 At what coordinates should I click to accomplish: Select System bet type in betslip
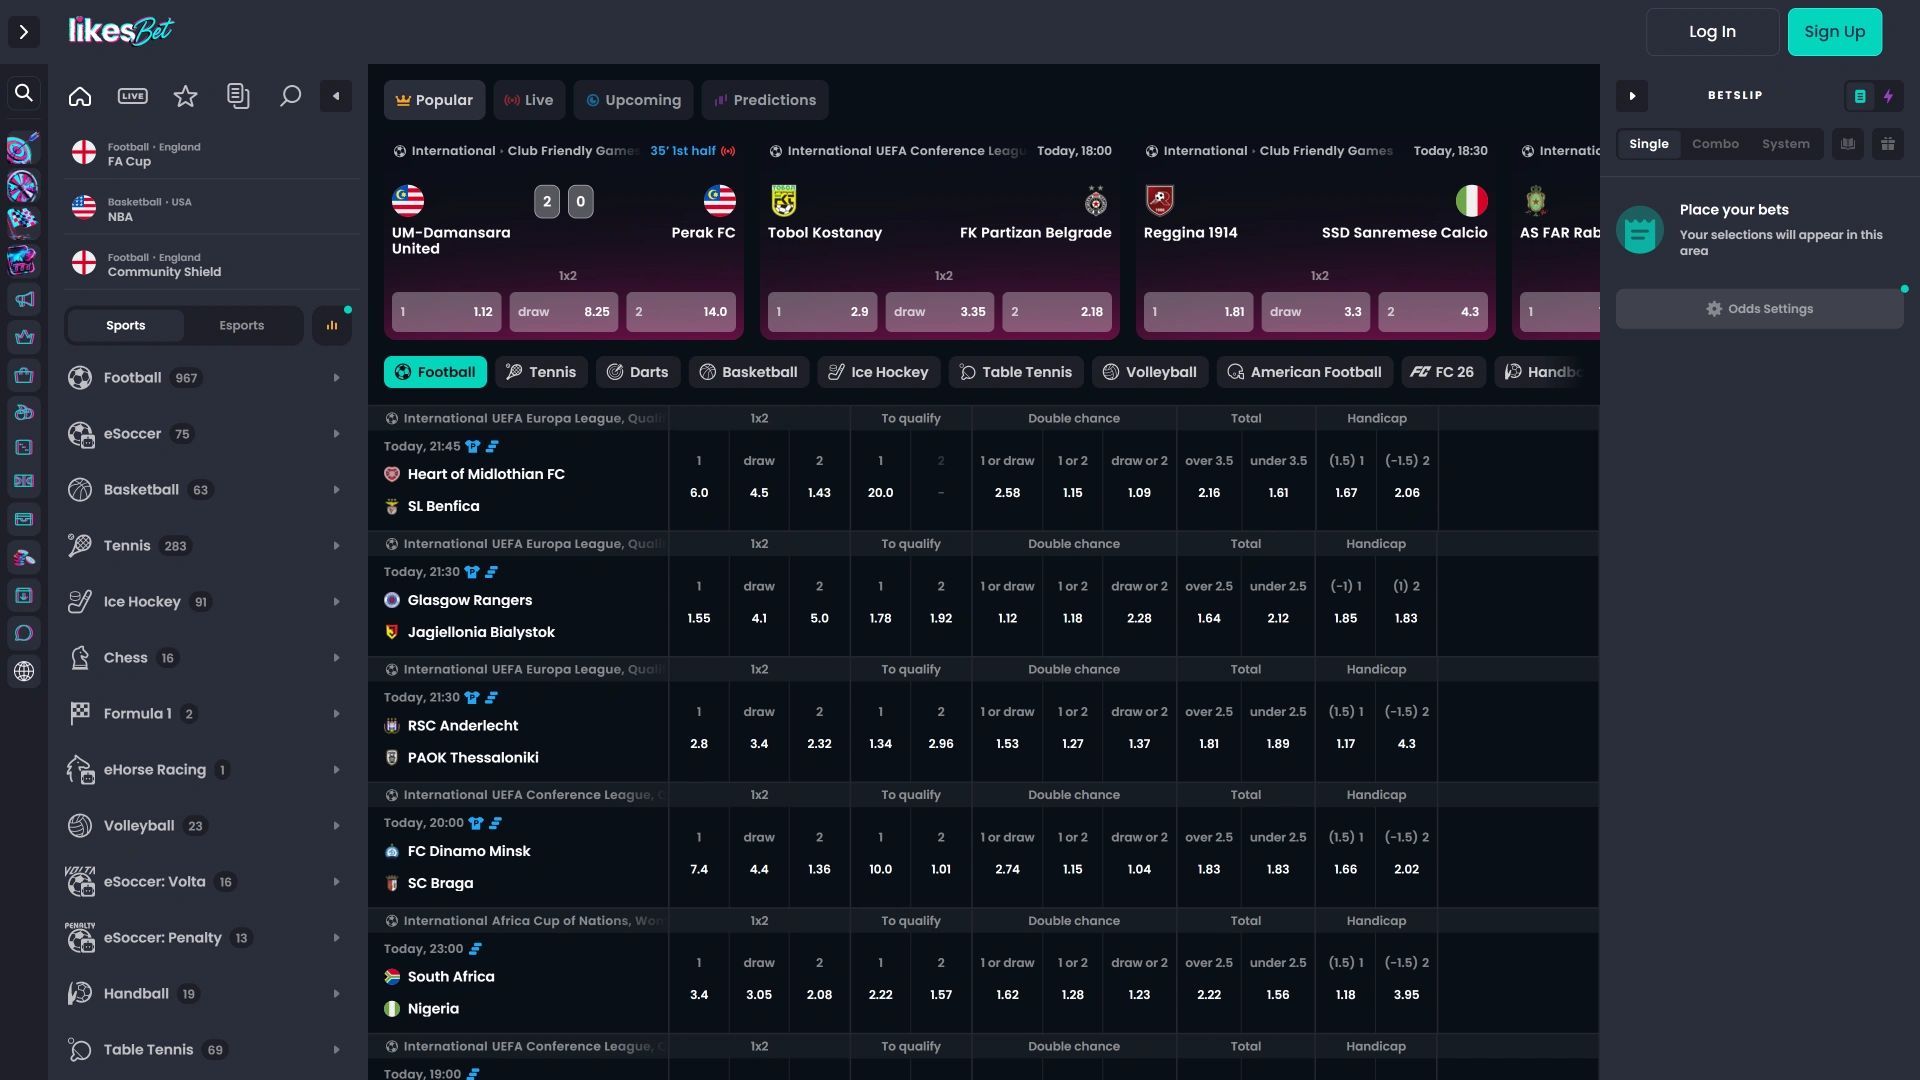point(1786,144)
